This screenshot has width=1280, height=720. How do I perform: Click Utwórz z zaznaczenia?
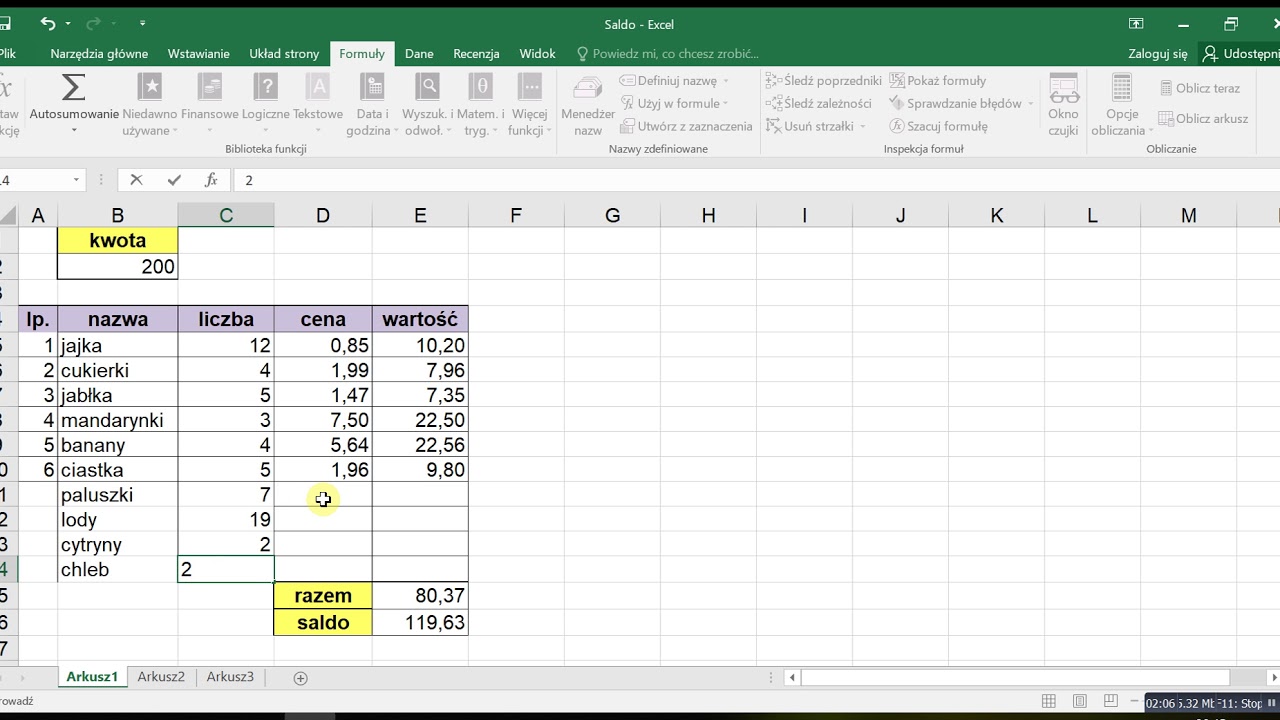(x=686, y=126)
